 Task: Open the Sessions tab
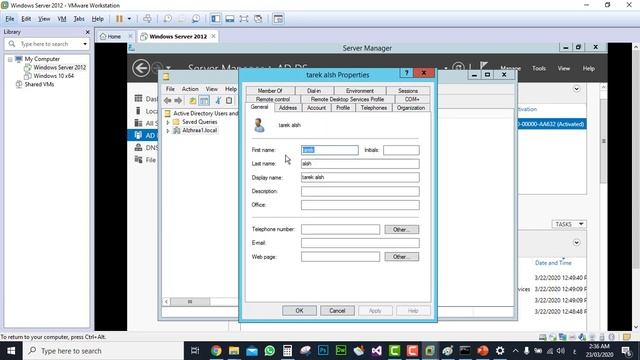[x=408, y=91]
